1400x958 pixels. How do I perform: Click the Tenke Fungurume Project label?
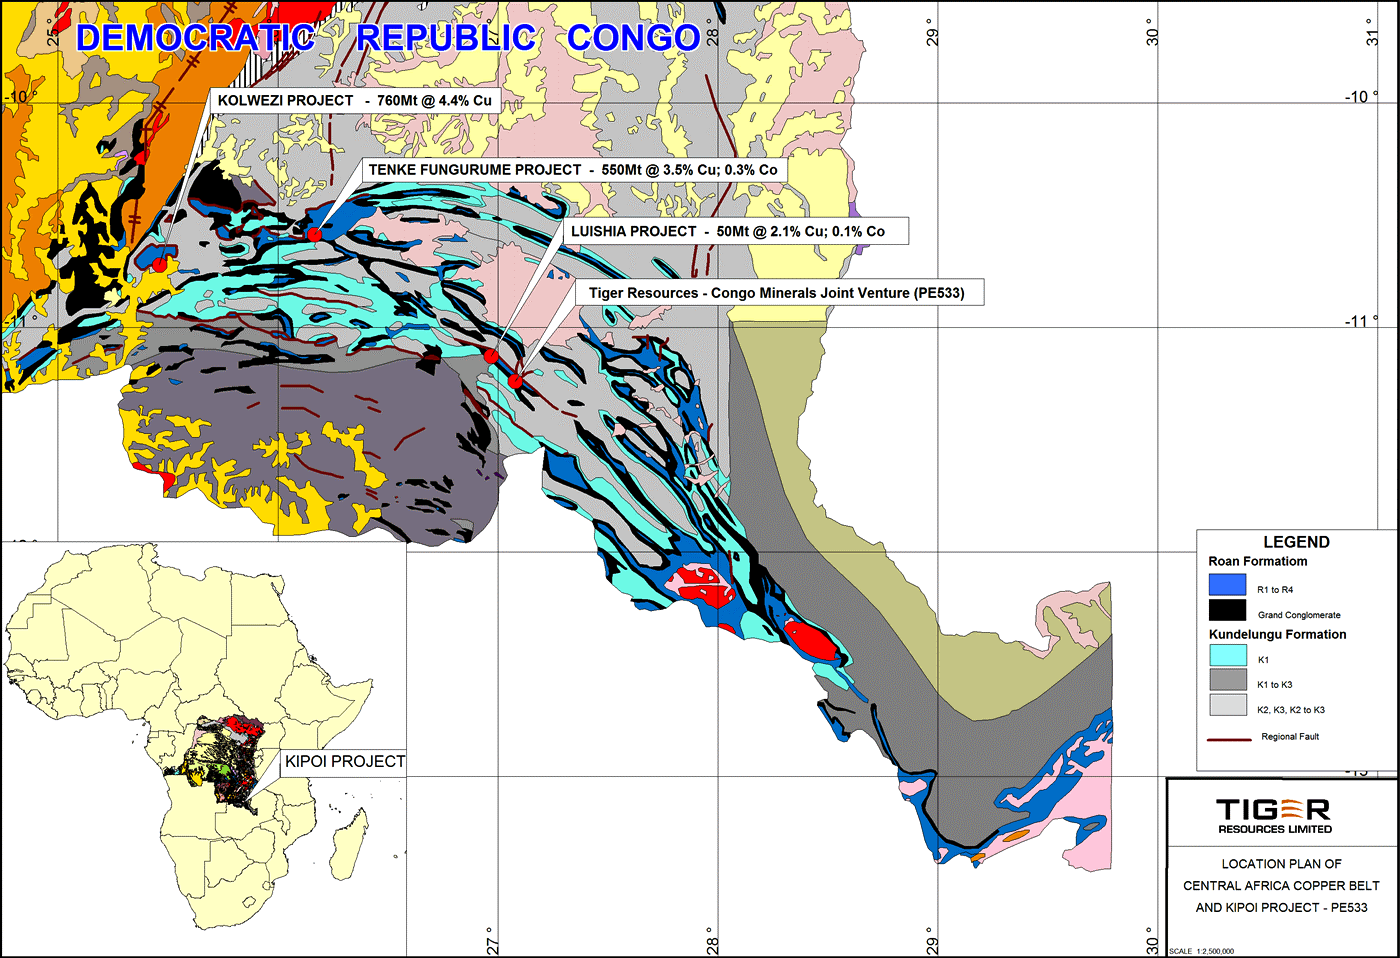(573, 170)
